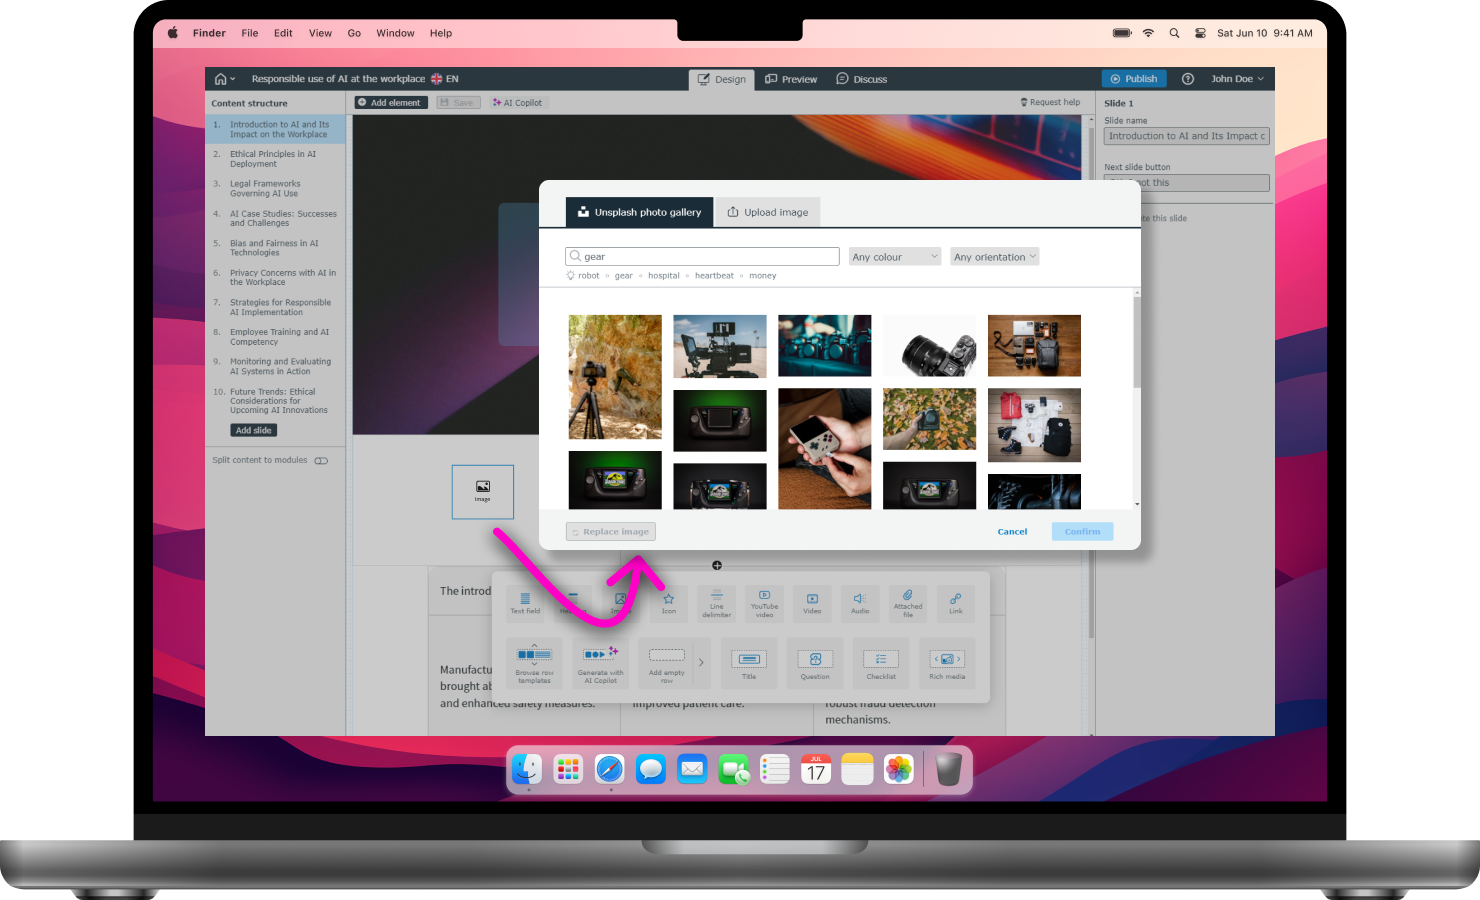Open the Finder View menu

point(320,33)
